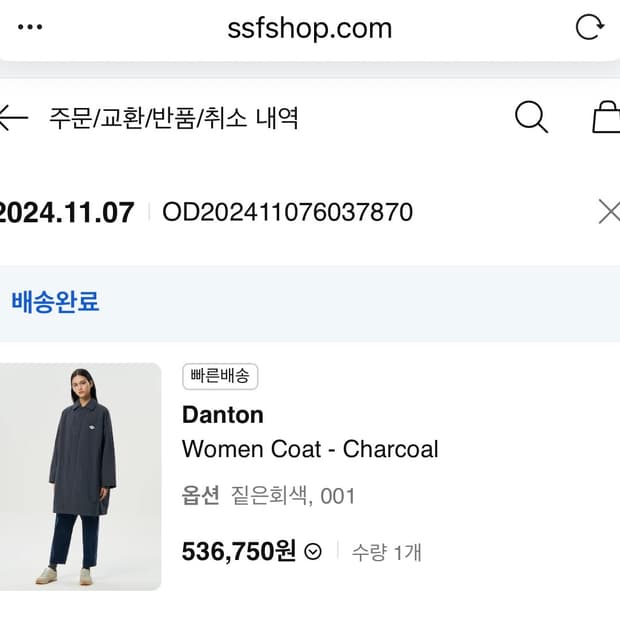Tap the 빠른배송 badge
The height and width of the screenshot is (620, 620).
click(x=220, y=377)
